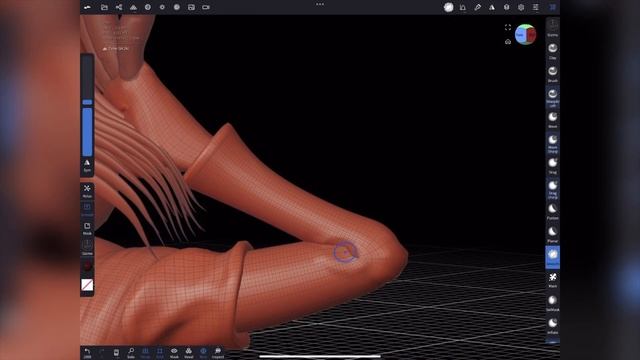Open the white alpha swatch with red slash
Image resolution: width=640 pixels, height=360 pixels.
tap(87, 284)
